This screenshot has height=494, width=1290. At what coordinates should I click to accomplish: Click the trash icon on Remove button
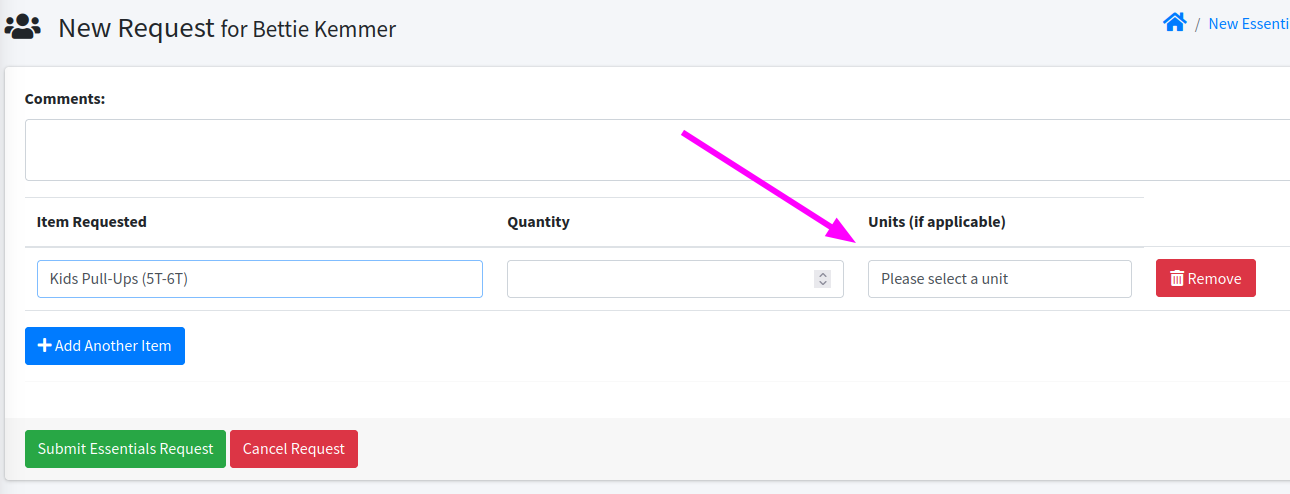coord(1177,279)
